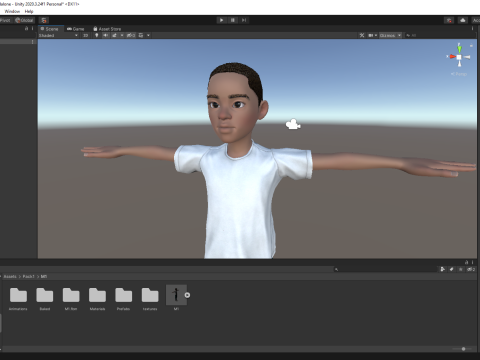The height and width of the screenshot is (360, 480).
Task: Switch to the Game tab
Action: point(76,29)
